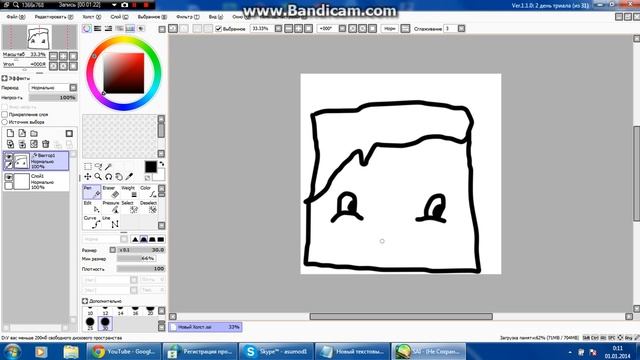Select the Eraser tool
640x360 pixels.
tap(110, 192)
